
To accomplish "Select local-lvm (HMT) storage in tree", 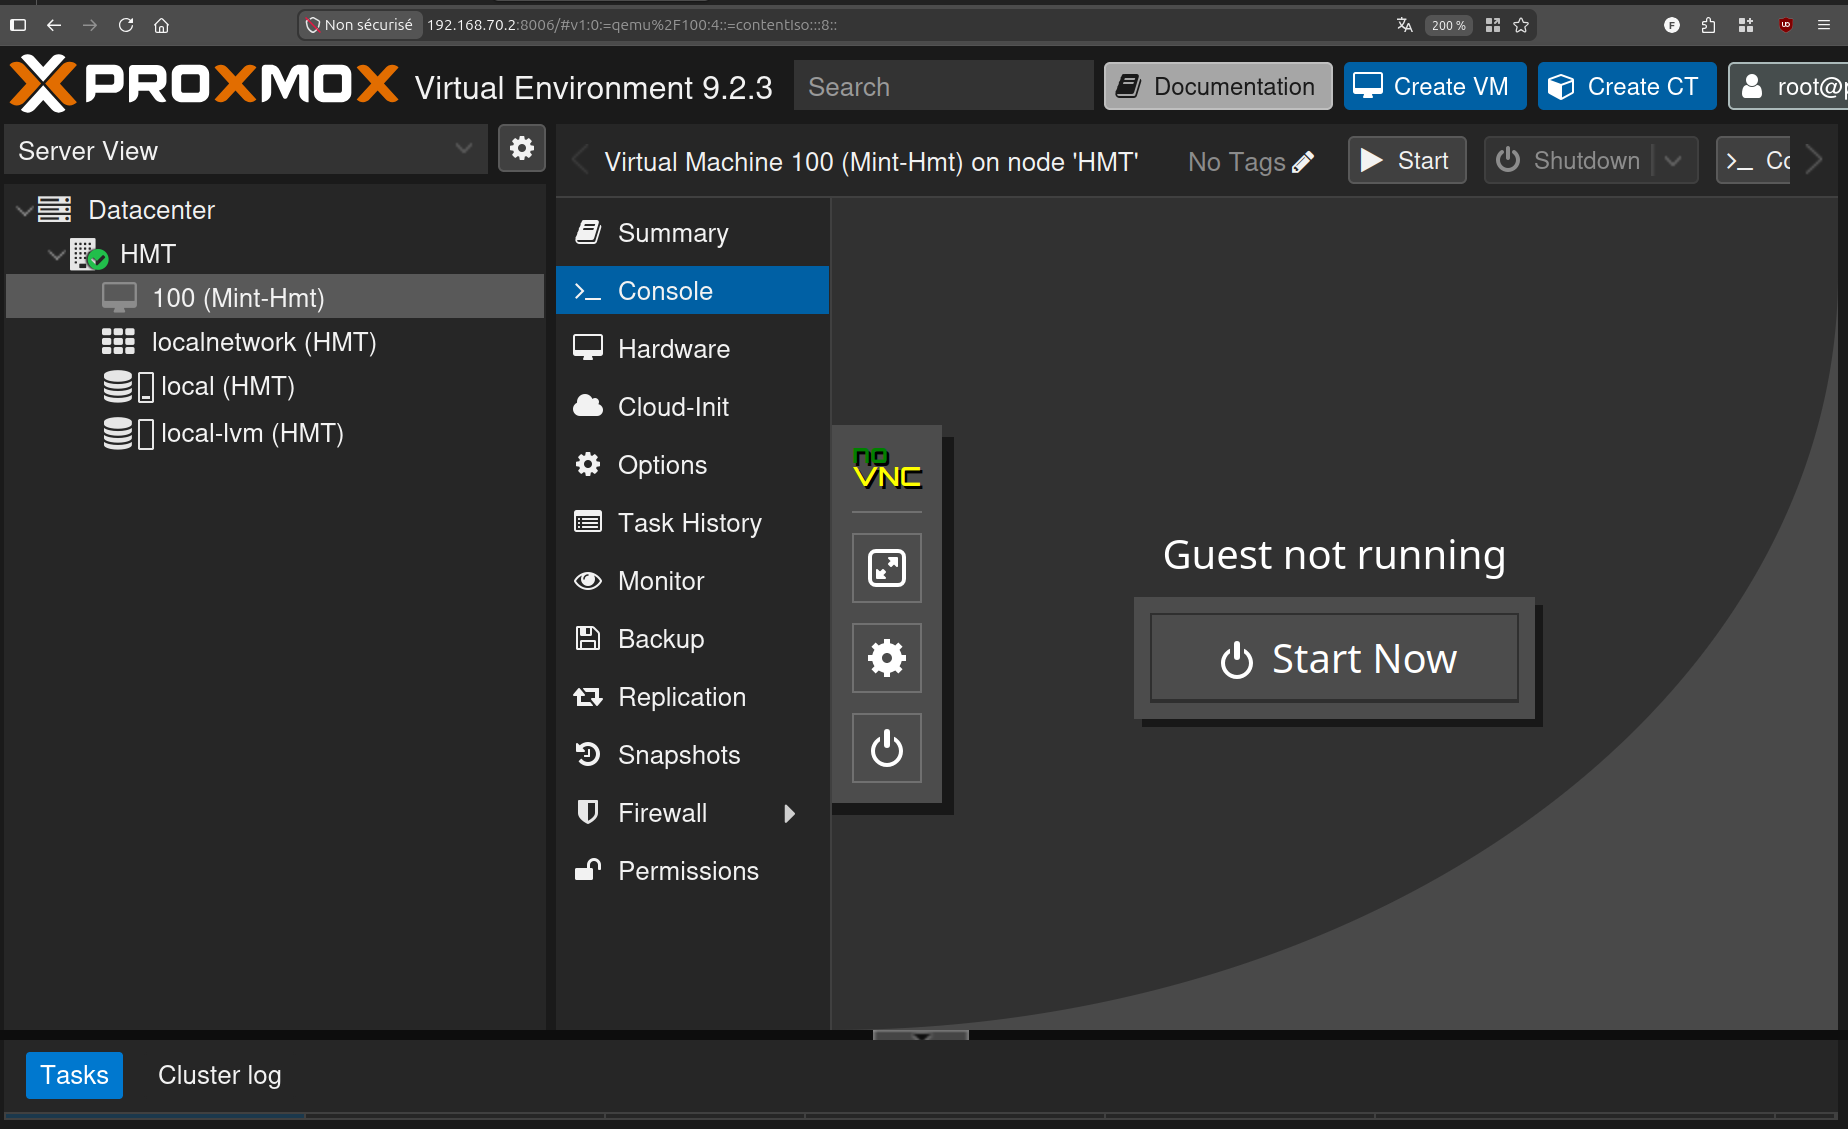I will pos(274,433).
